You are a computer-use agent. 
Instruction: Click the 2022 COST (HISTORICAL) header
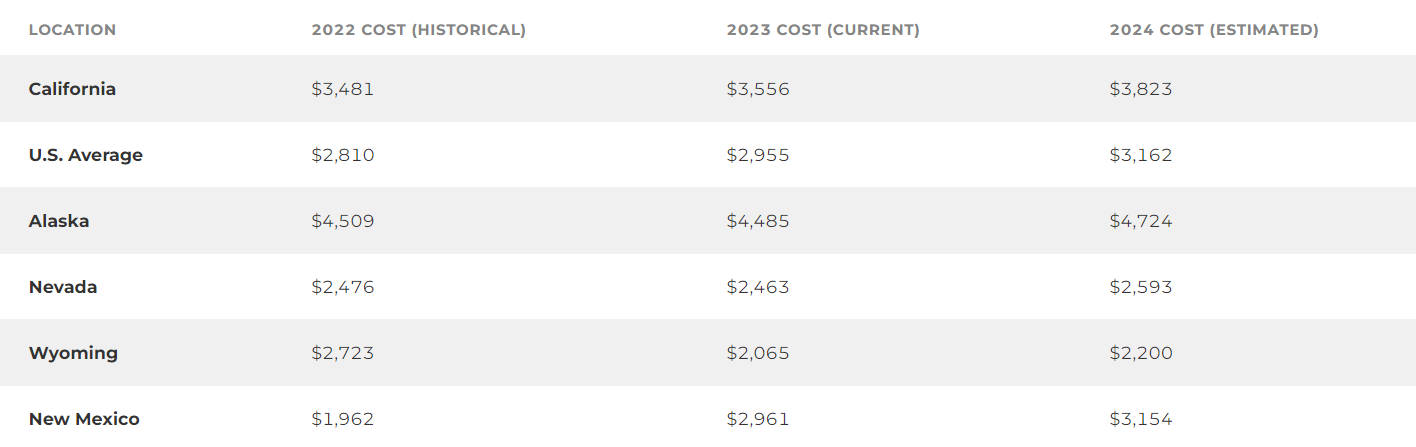418,30
